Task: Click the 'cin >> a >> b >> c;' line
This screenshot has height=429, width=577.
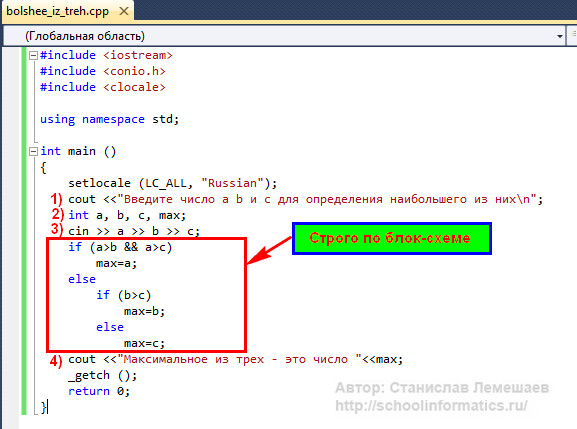Action: click(x=134, y=231)
